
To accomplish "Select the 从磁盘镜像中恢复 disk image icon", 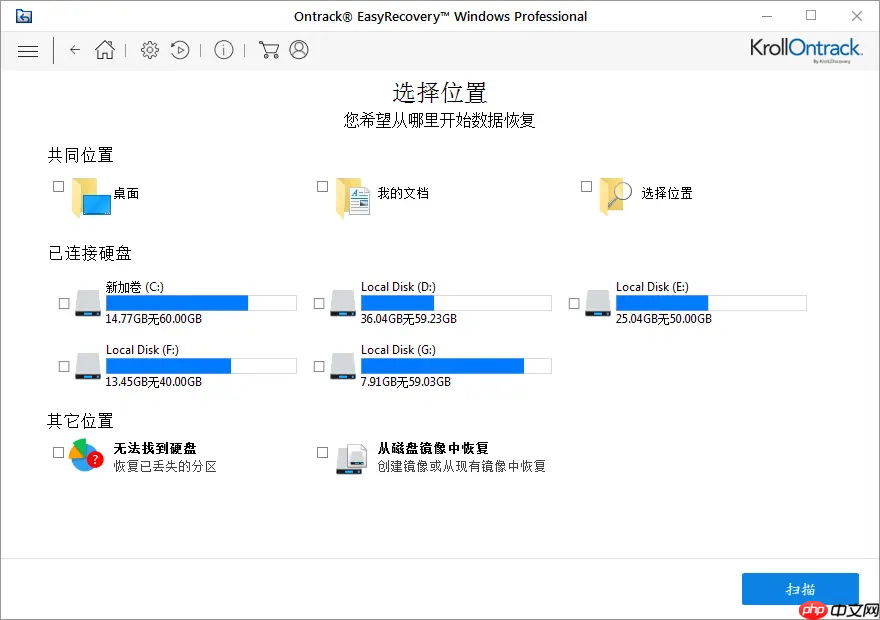I will pyautogui.click(x=350, y=457).
